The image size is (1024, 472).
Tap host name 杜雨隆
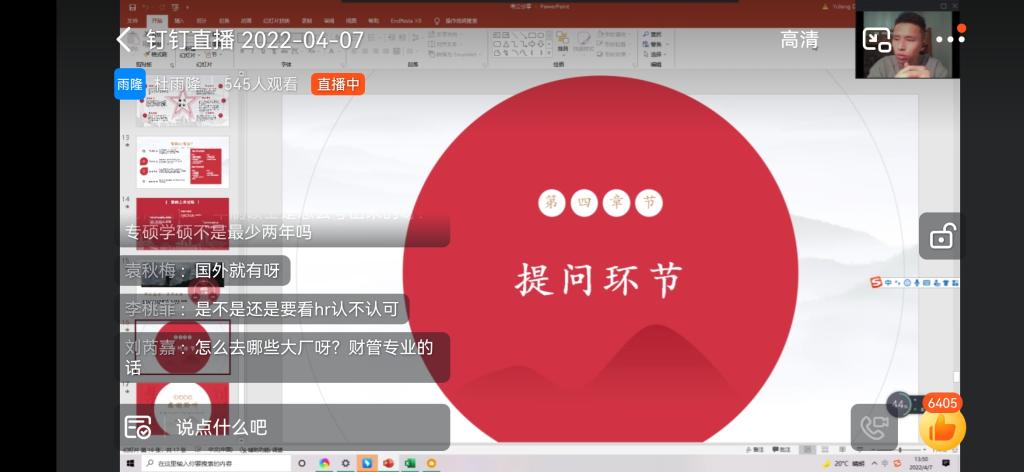(177, 84)
